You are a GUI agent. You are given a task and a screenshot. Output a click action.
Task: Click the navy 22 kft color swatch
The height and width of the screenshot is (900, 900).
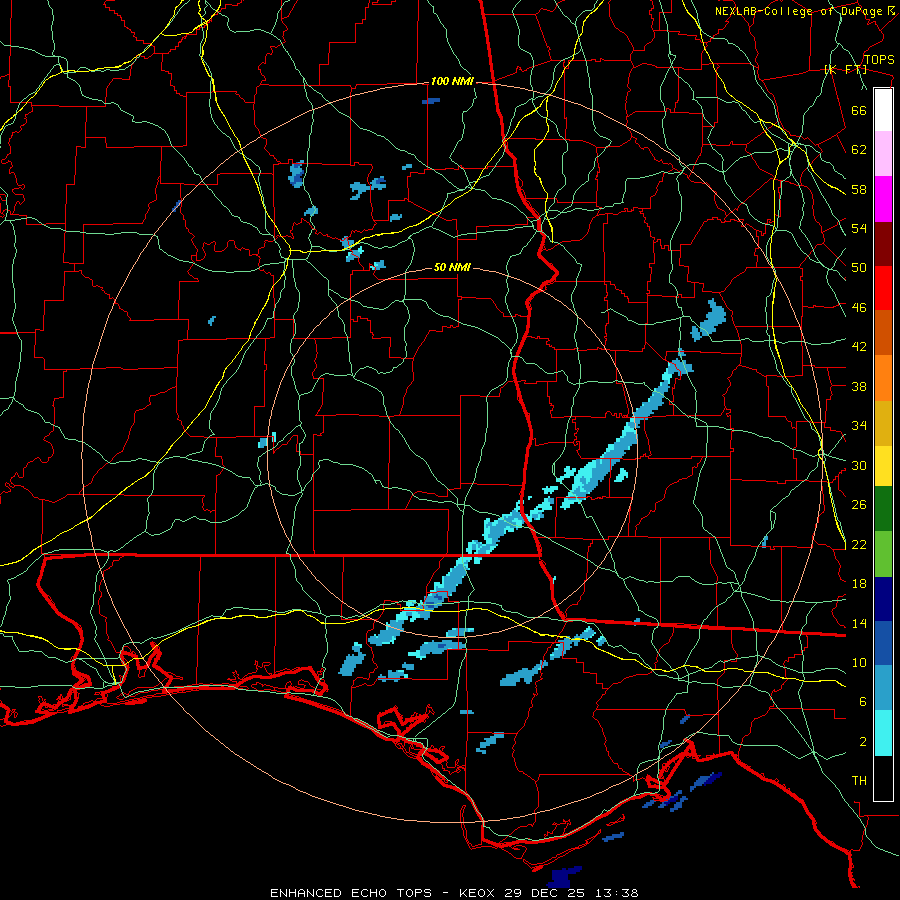[883, 599]
